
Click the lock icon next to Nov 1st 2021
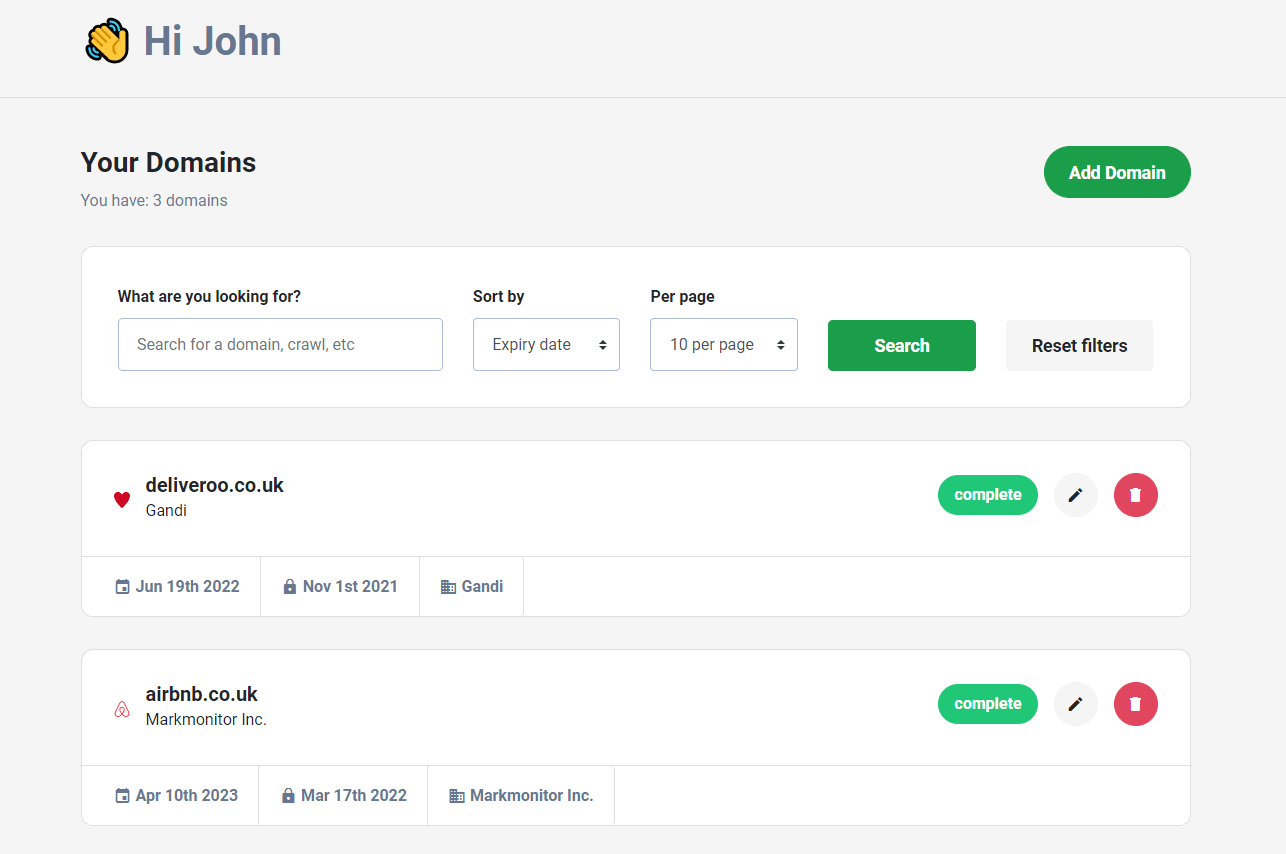290,587
